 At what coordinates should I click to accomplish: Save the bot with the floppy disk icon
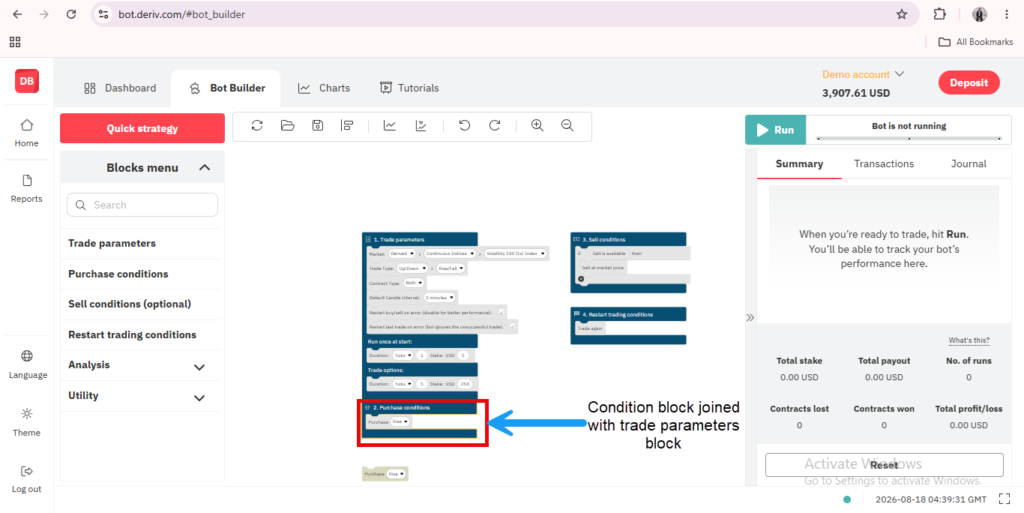(317, 126)
